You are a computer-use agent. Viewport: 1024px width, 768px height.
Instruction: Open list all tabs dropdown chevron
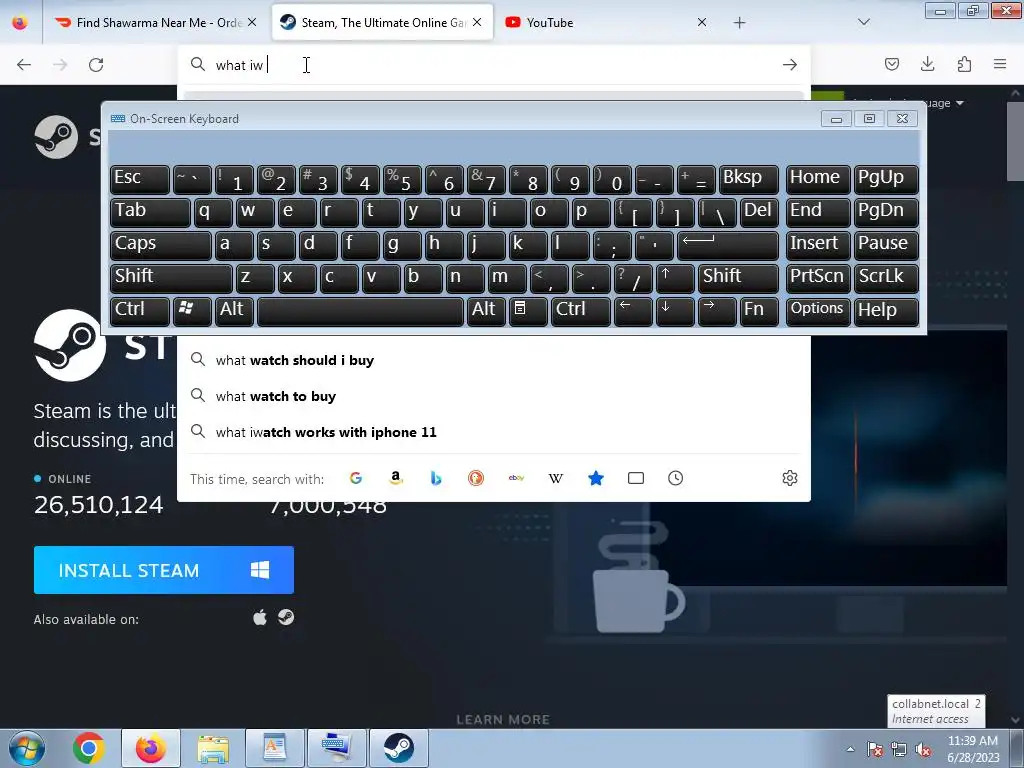[x=863, y=22]
